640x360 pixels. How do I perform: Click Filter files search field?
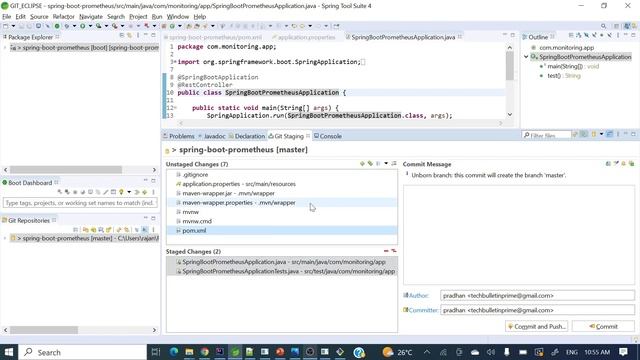[x=546, y=135]
